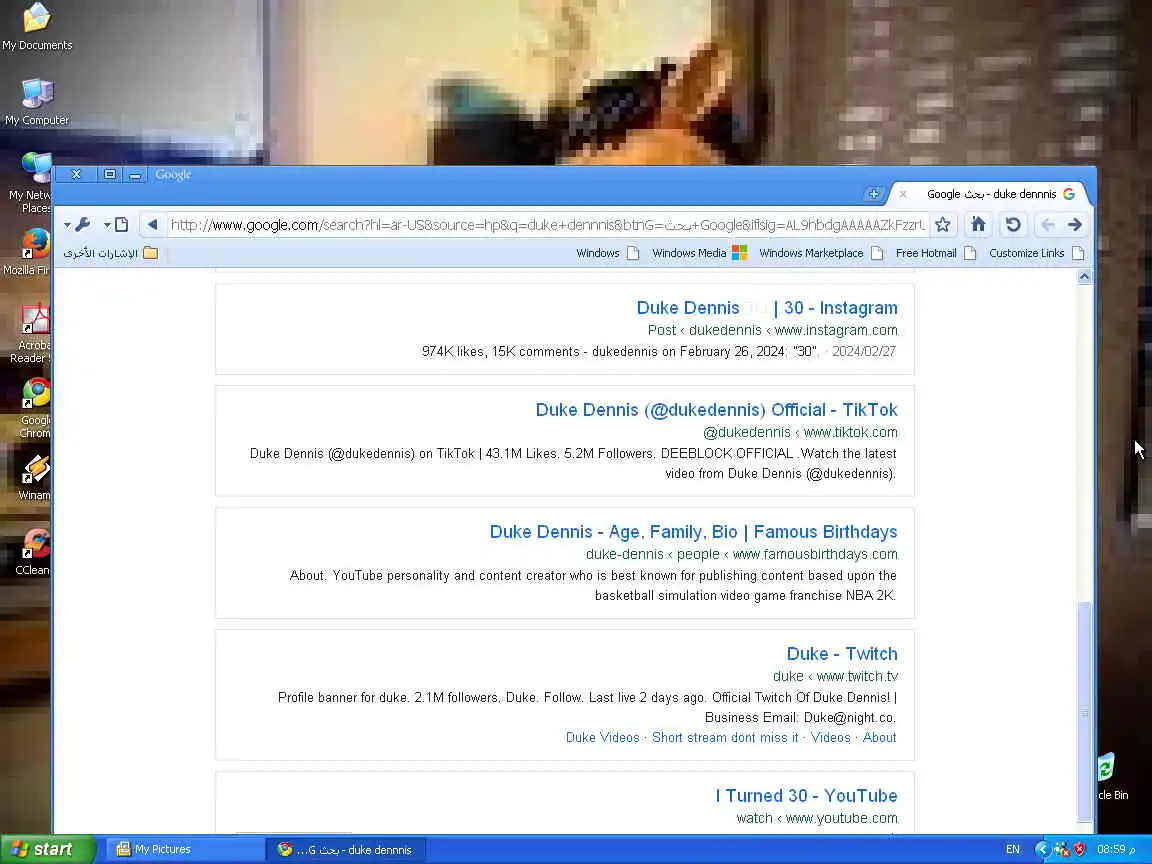The height and width of the screenshot is (864, 1152).
Task: Select the Chrome duke dennnis taskbar button
Action: coord(345,849)
